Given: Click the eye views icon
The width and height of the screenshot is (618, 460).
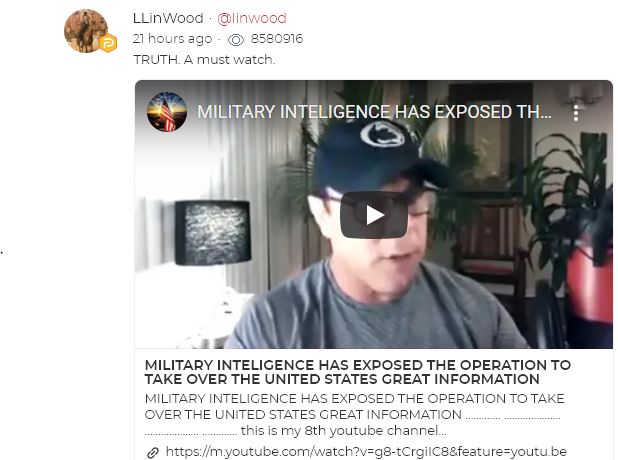Looking at the screenshot, I should pos(236,39).
